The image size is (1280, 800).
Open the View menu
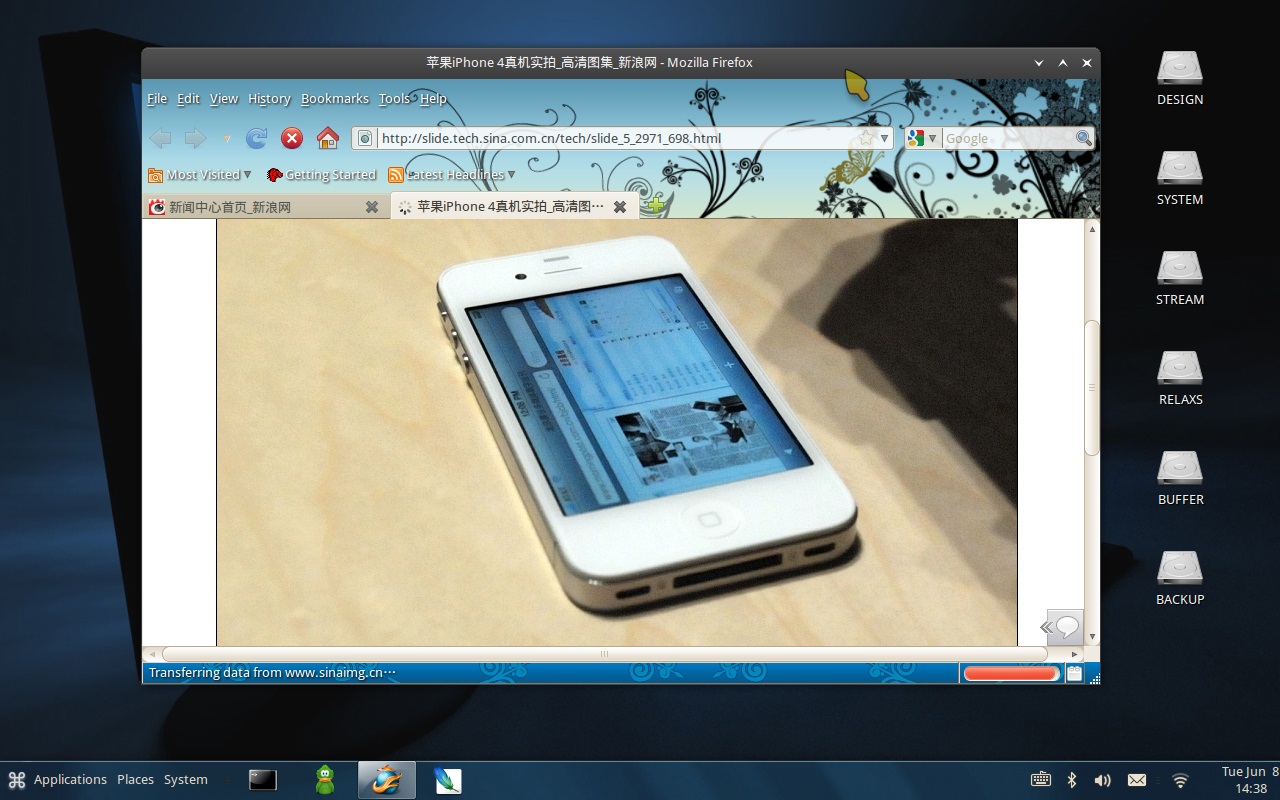coord(224,98)
